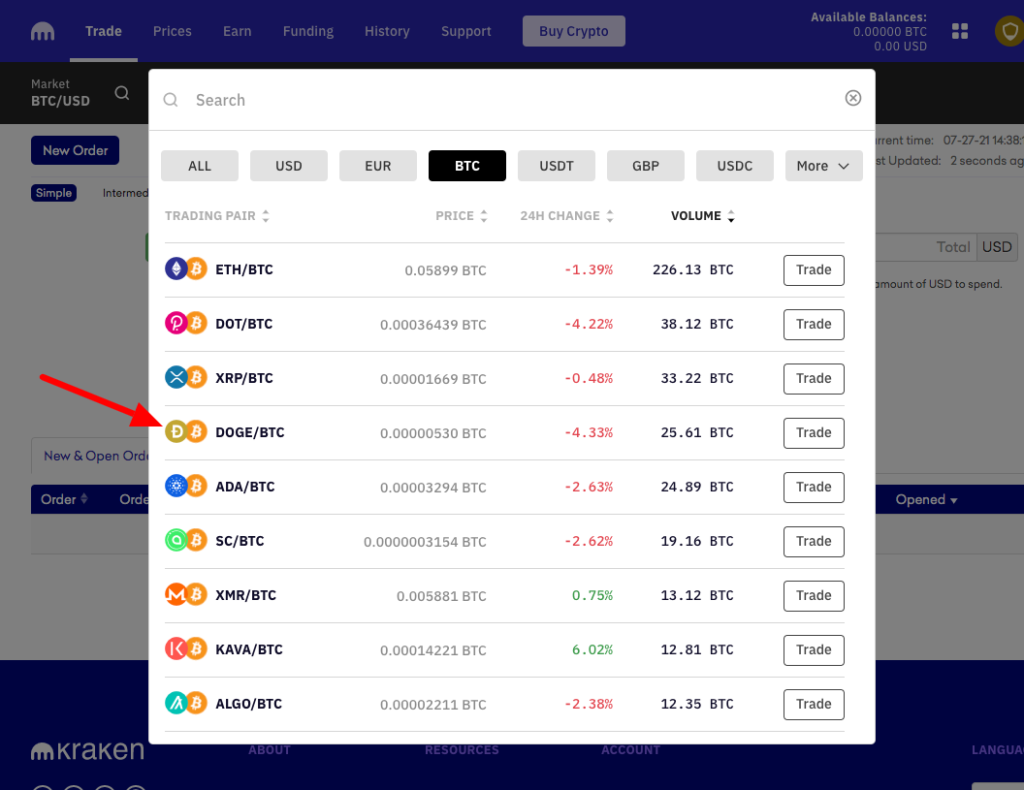Click the USD unit beside the Total field
Image resolution: width=1024 pixels, height=790 pixels.
point(997,247)
